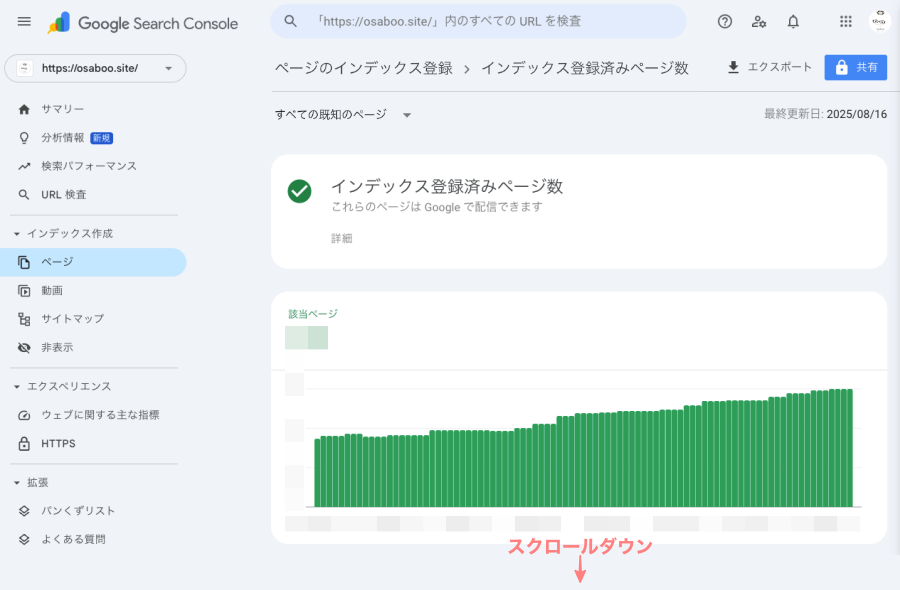Click the layers icon beside よくある質問
The width and height of the screenshot is (900, 590).
[x=24, y=539]
